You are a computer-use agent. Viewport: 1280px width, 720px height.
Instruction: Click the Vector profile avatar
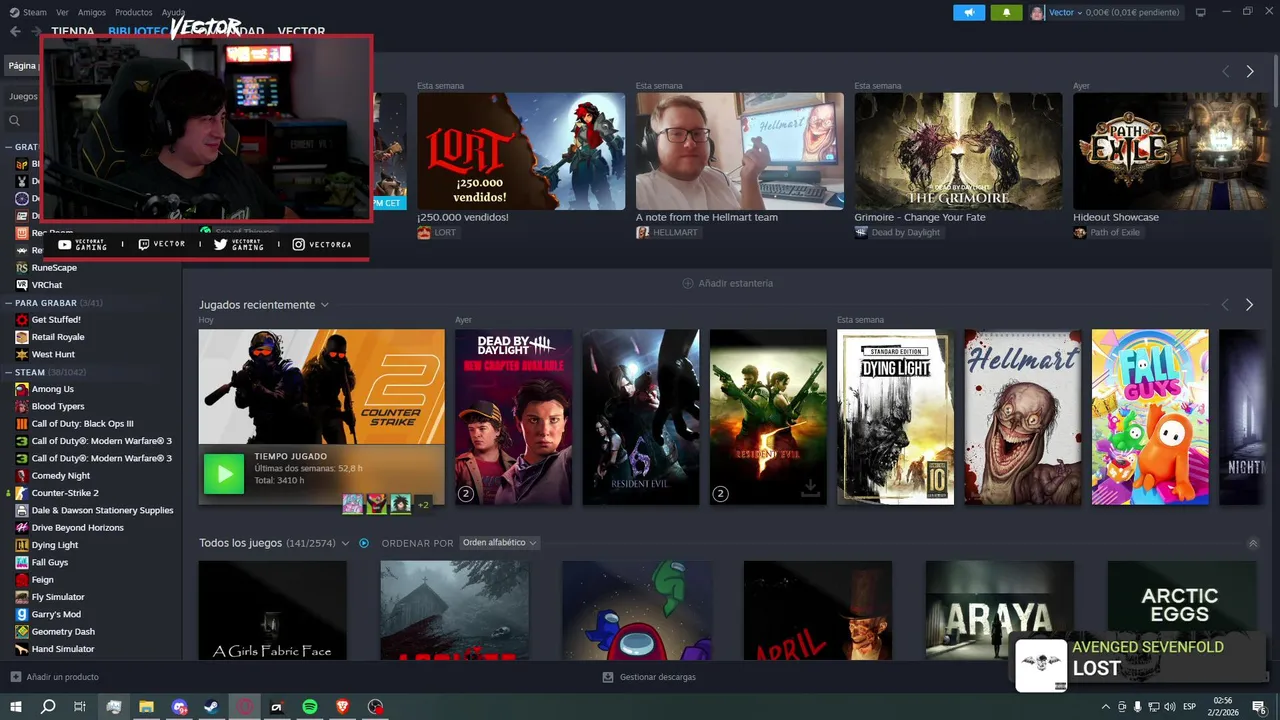pos(1037,12)
